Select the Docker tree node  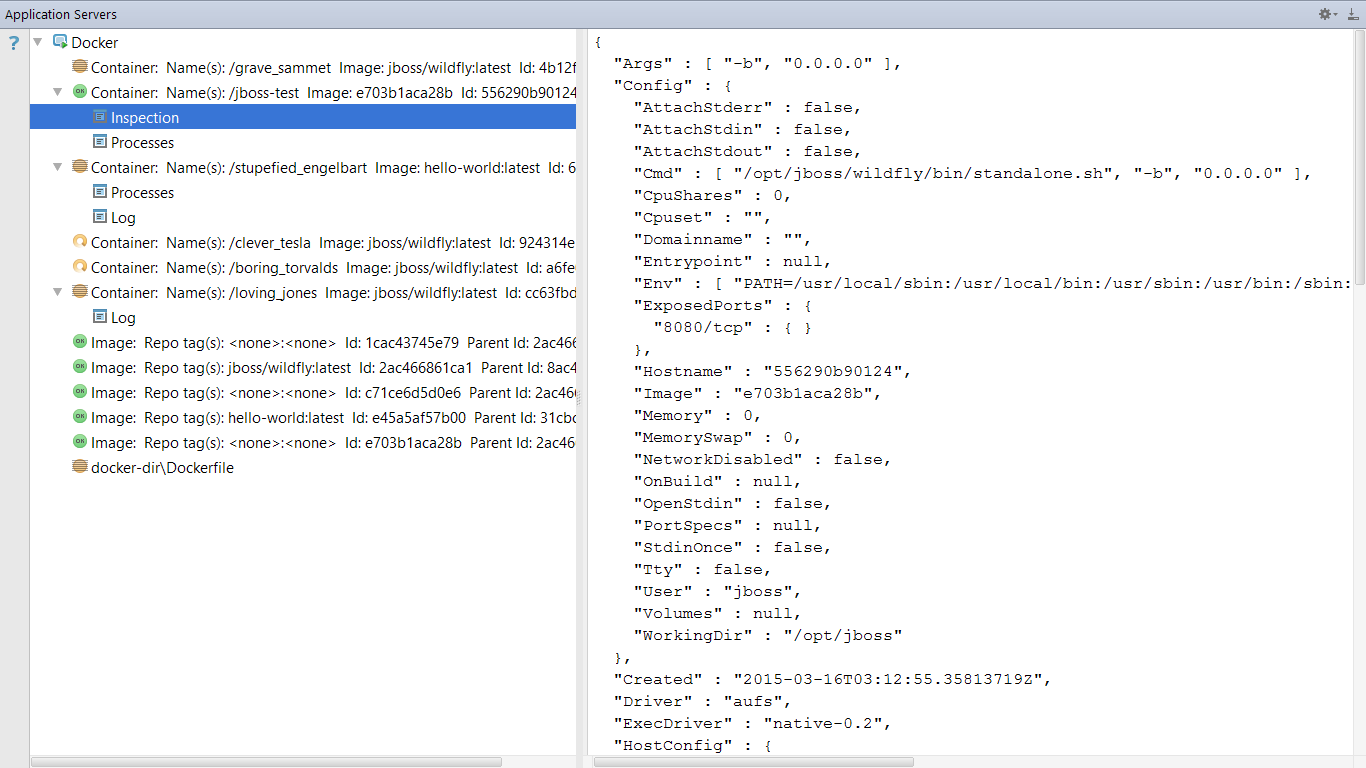click(95, 43)
